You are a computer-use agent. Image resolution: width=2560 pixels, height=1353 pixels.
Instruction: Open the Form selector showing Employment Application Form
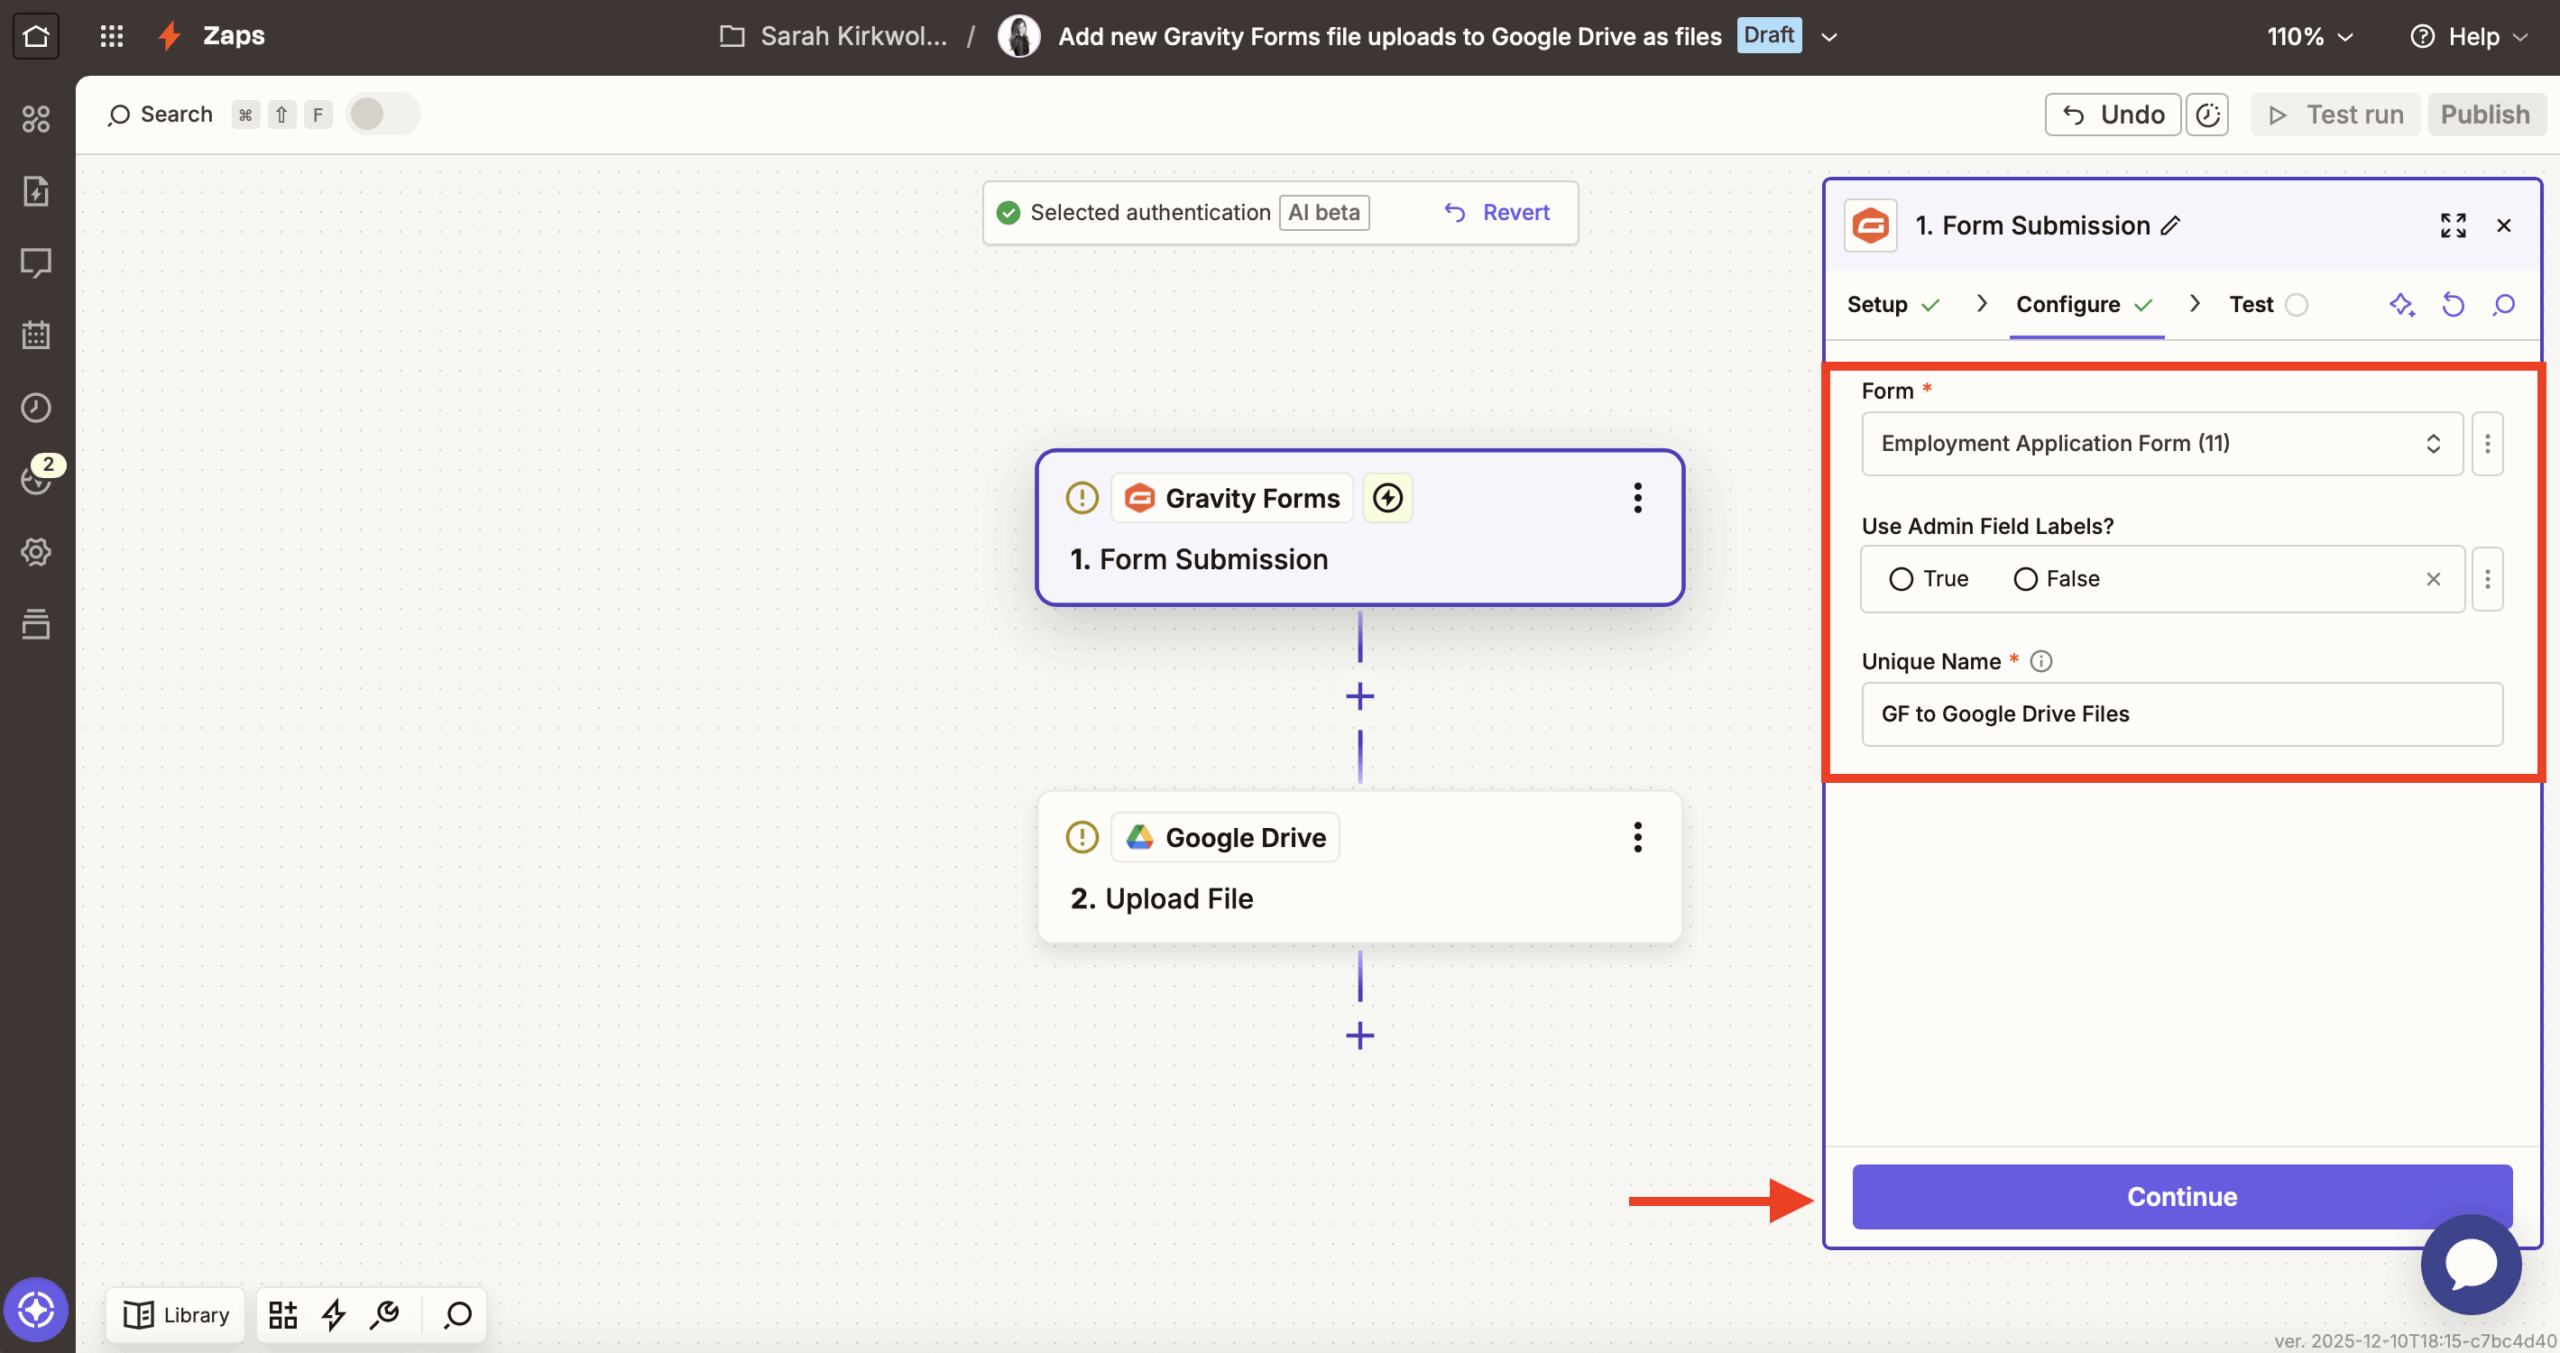coord(2161,443)
